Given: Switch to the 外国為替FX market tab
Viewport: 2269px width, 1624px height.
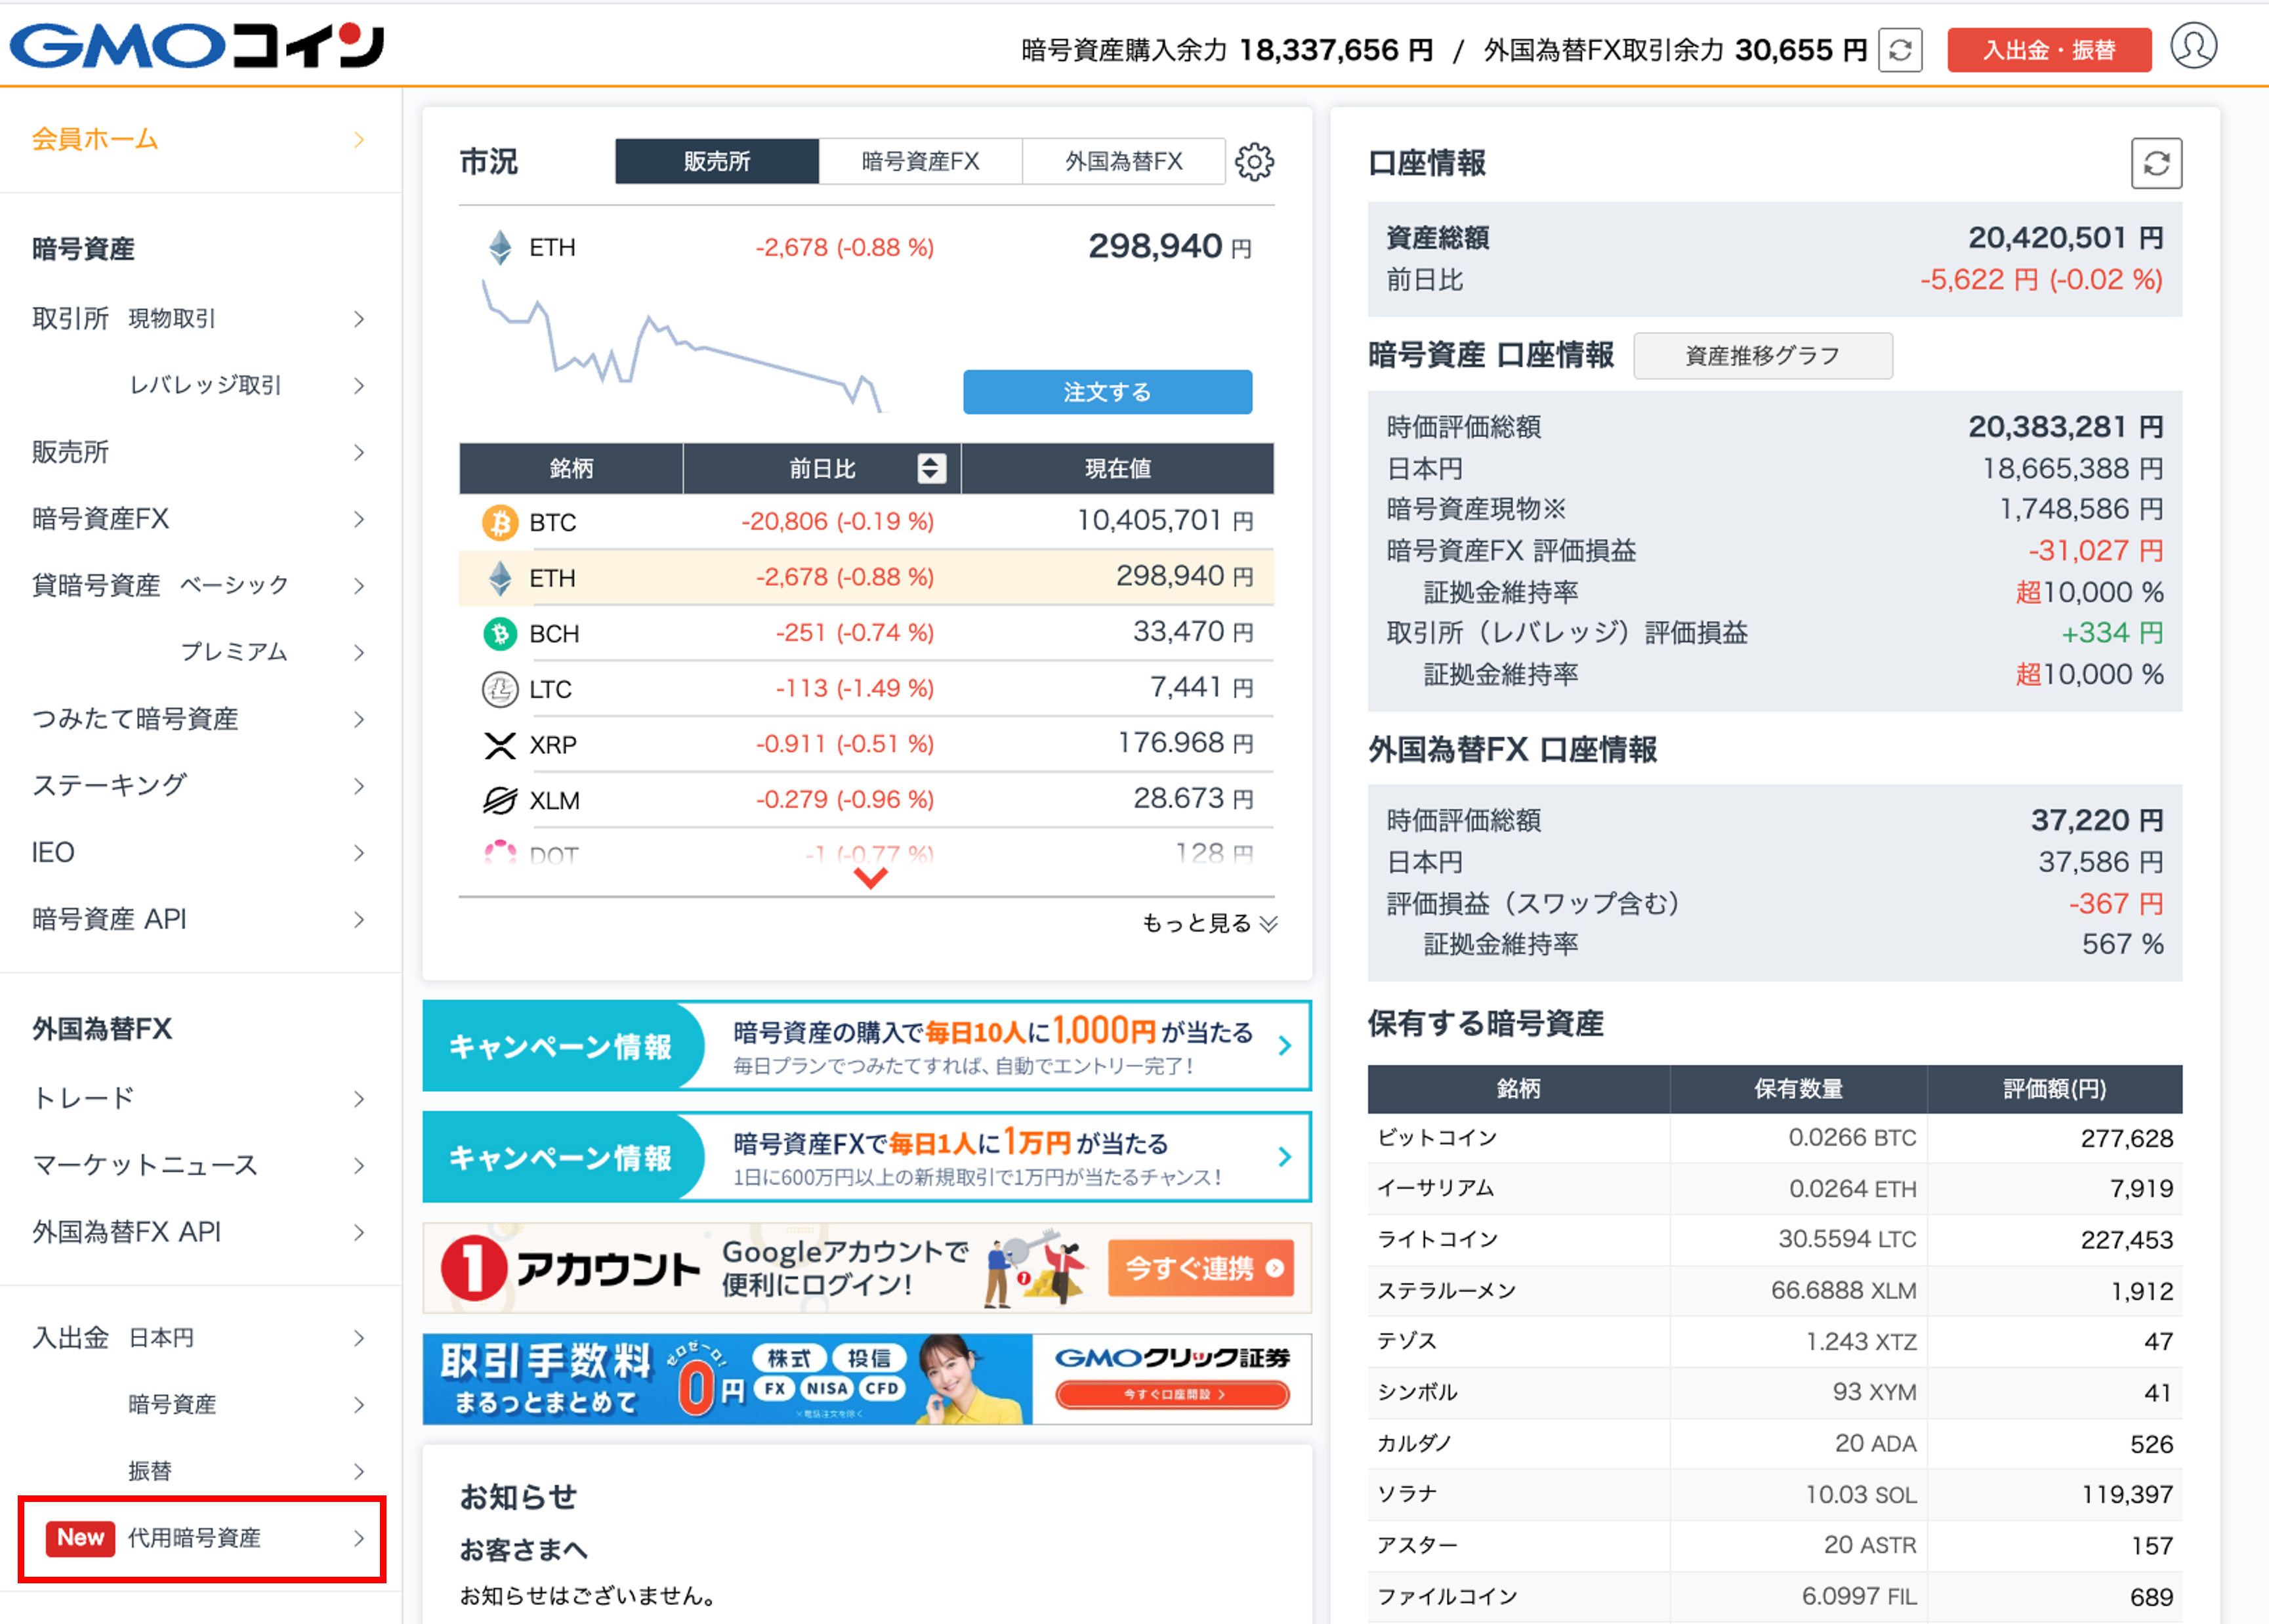Looking at the screenshot, I should click(x=1123, y=161).
